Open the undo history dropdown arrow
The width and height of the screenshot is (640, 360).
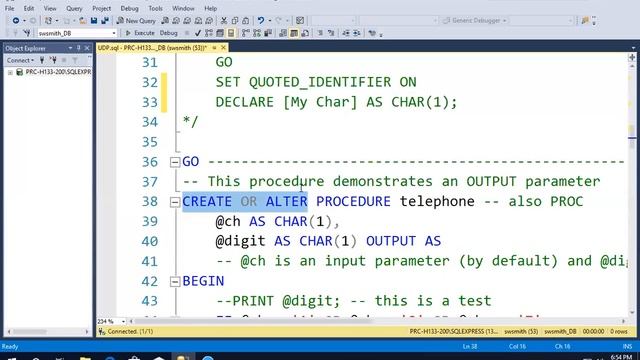pyautogui.click(x=270, y=20)
